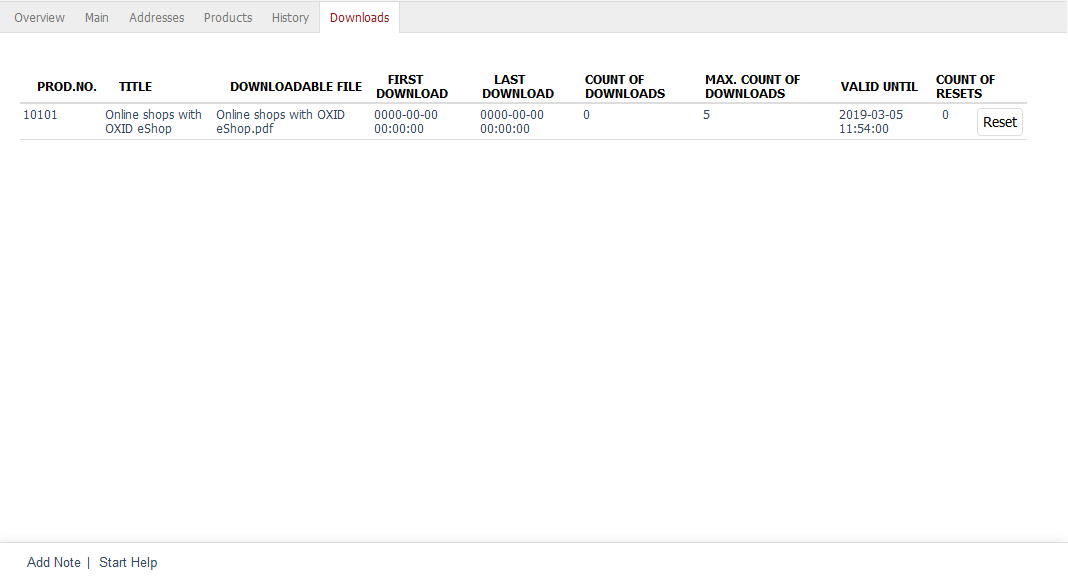Switch to the Products tab
1068x581 pixels.
[x=227, y=18]
